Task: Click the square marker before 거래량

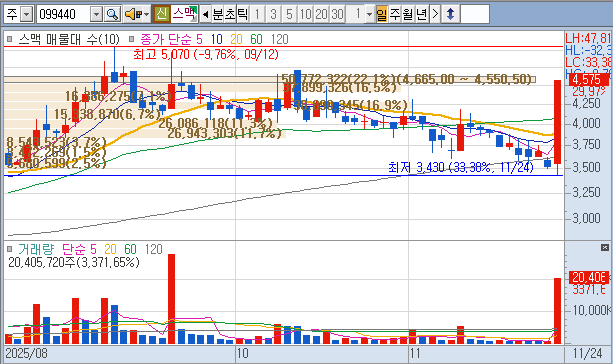Action: (10, 249)
